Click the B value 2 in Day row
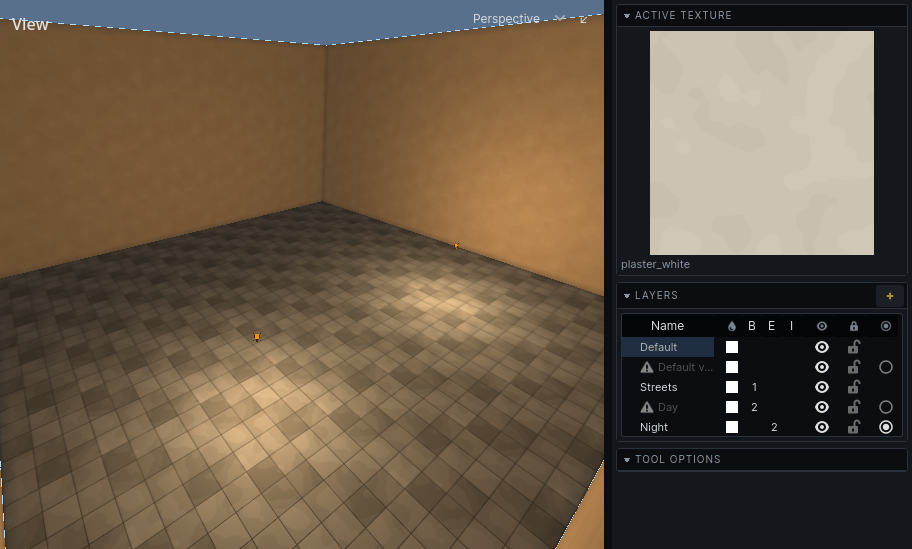912x549 pixels. pos(754,407)
